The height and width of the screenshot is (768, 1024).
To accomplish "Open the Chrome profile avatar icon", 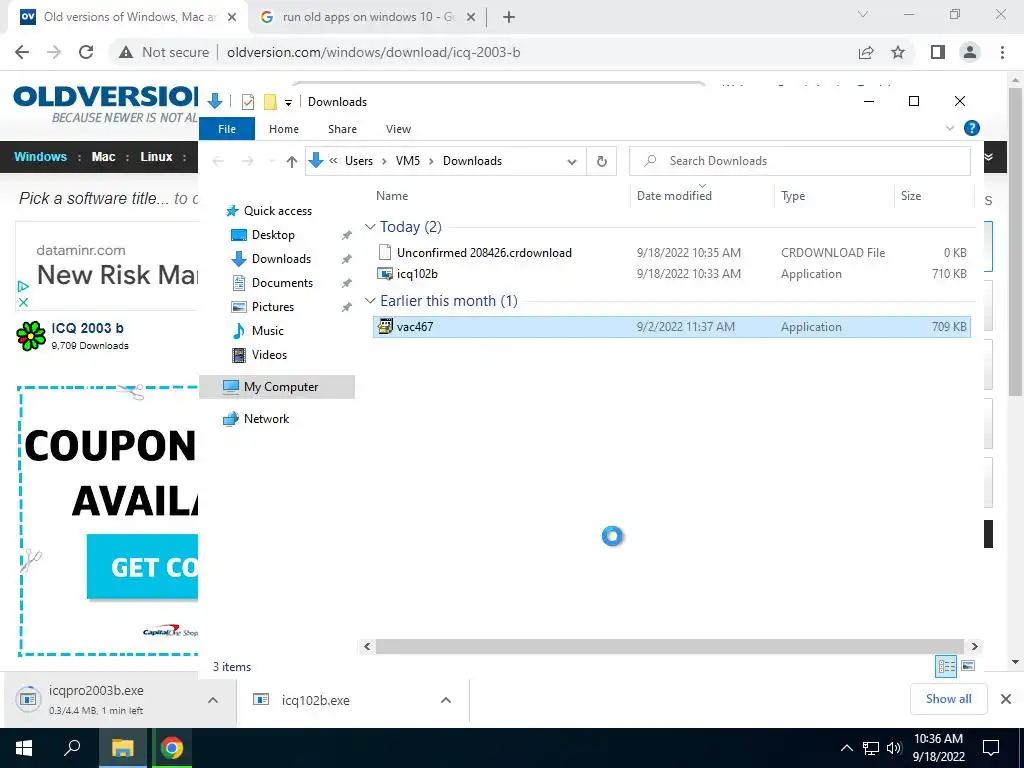I will tap(970, 52).
